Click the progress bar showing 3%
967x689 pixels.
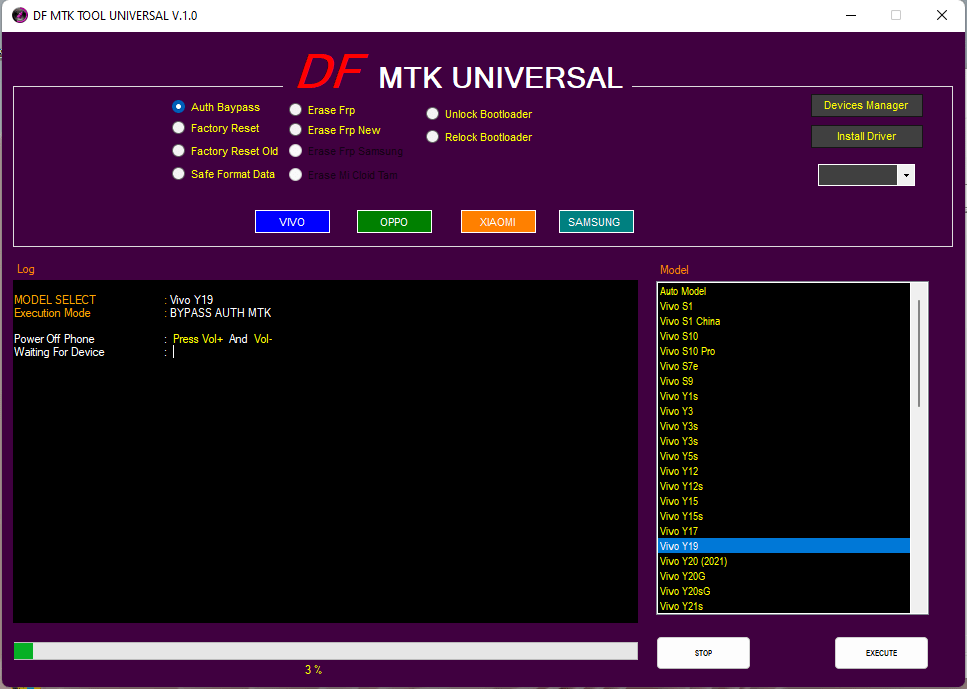323,651
